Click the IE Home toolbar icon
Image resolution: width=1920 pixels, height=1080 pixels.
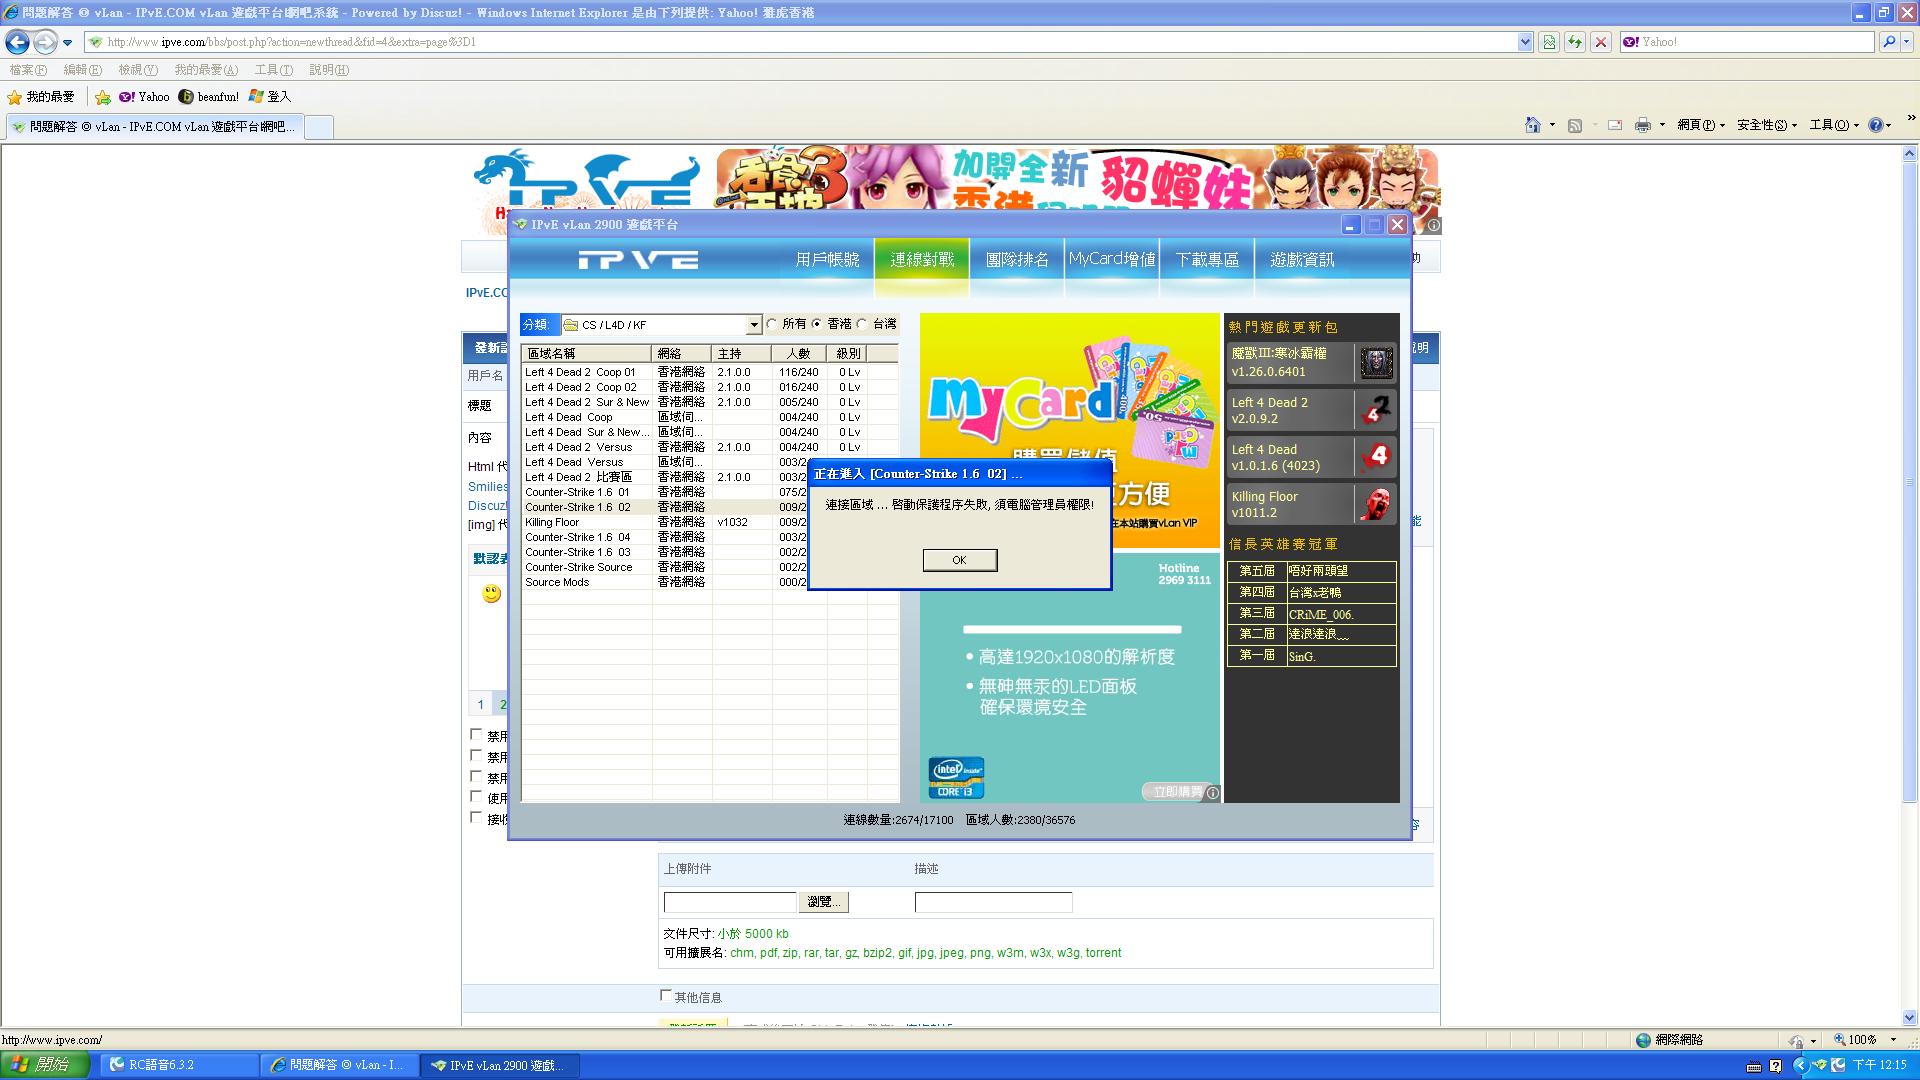coord(1532,125)
